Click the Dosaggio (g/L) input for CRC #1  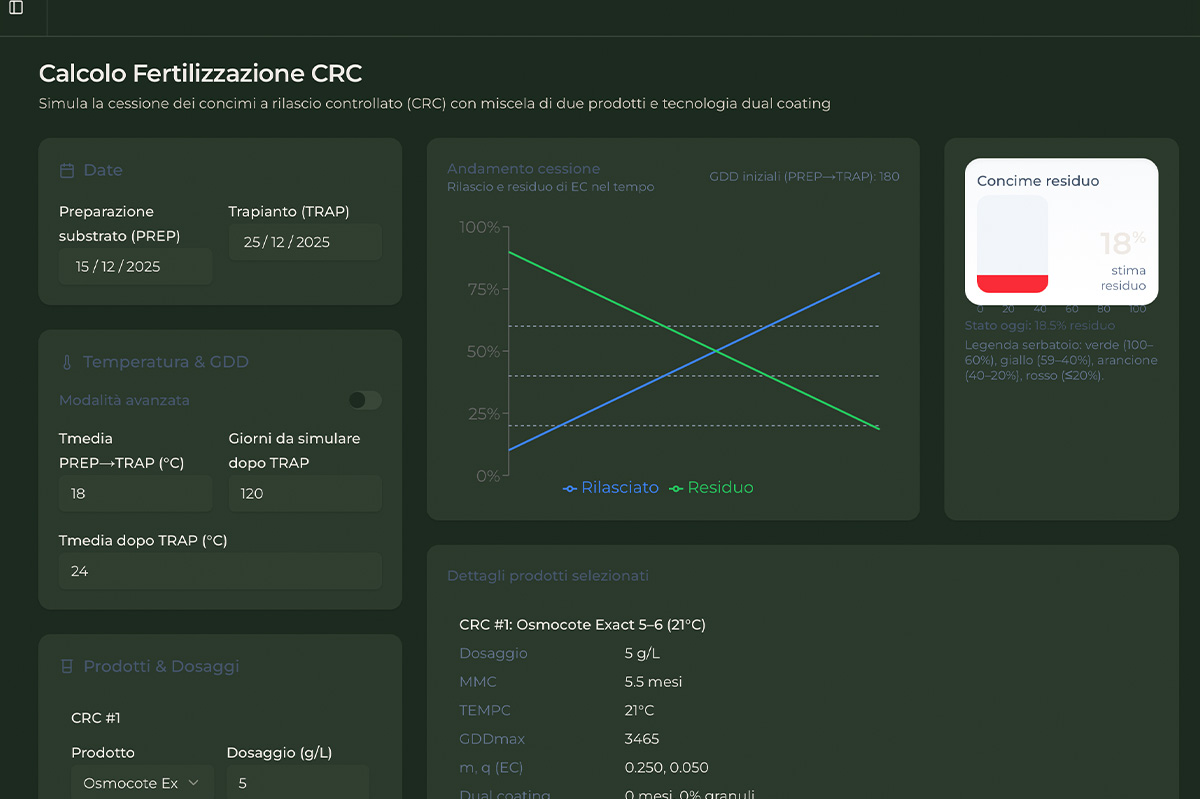click(x=298, y=783)
